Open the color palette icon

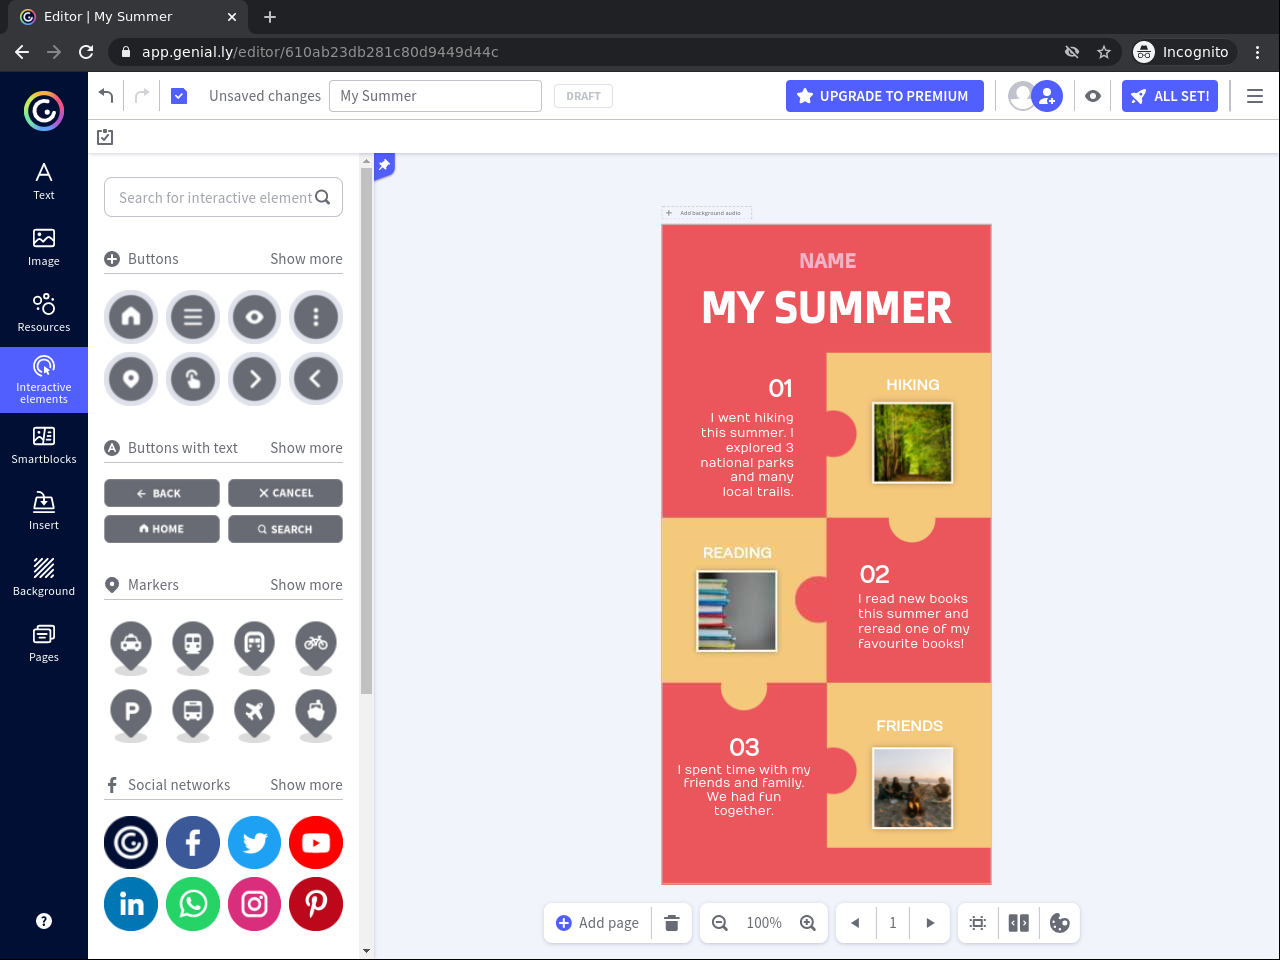(x=1060, y=923)
